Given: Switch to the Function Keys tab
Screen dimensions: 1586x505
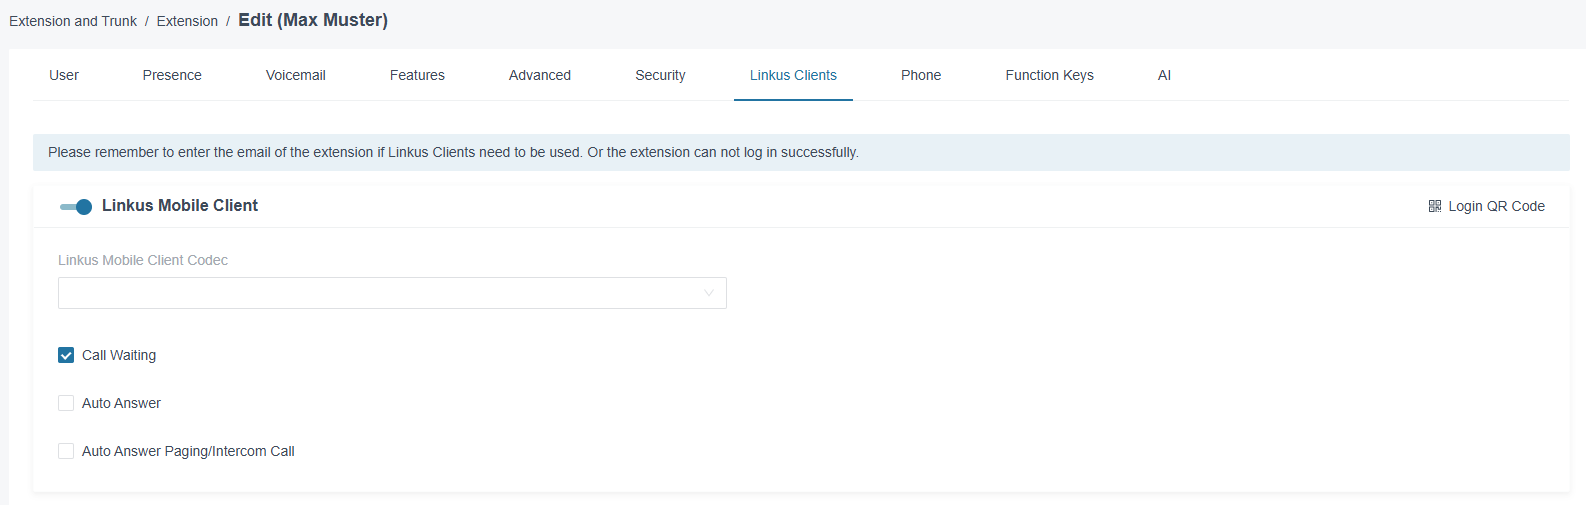Looking at the screenshot, I should [x=1049, y=75].
